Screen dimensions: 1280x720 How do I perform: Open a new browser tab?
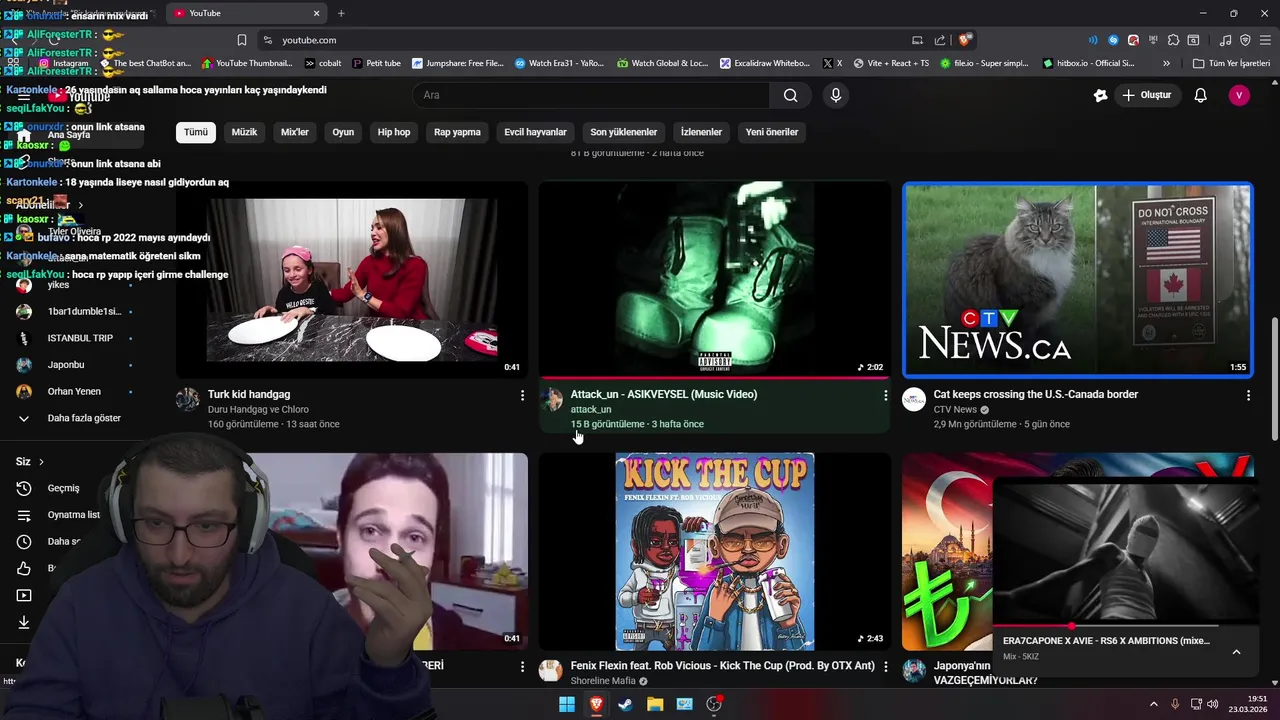[341, 13]
